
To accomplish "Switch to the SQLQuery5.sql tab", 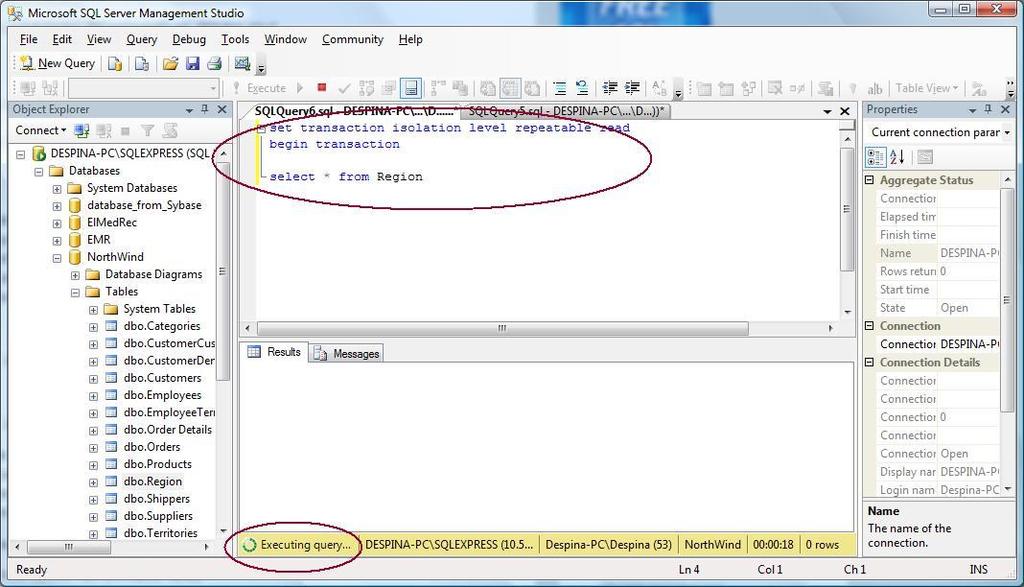I will pyautogui.click(x=566, y=111).
